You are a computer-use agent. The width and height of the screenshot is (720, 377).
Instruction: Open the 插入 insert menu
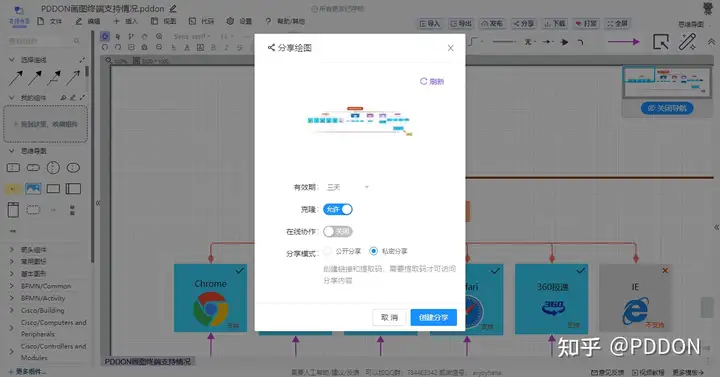pos(125,21)
